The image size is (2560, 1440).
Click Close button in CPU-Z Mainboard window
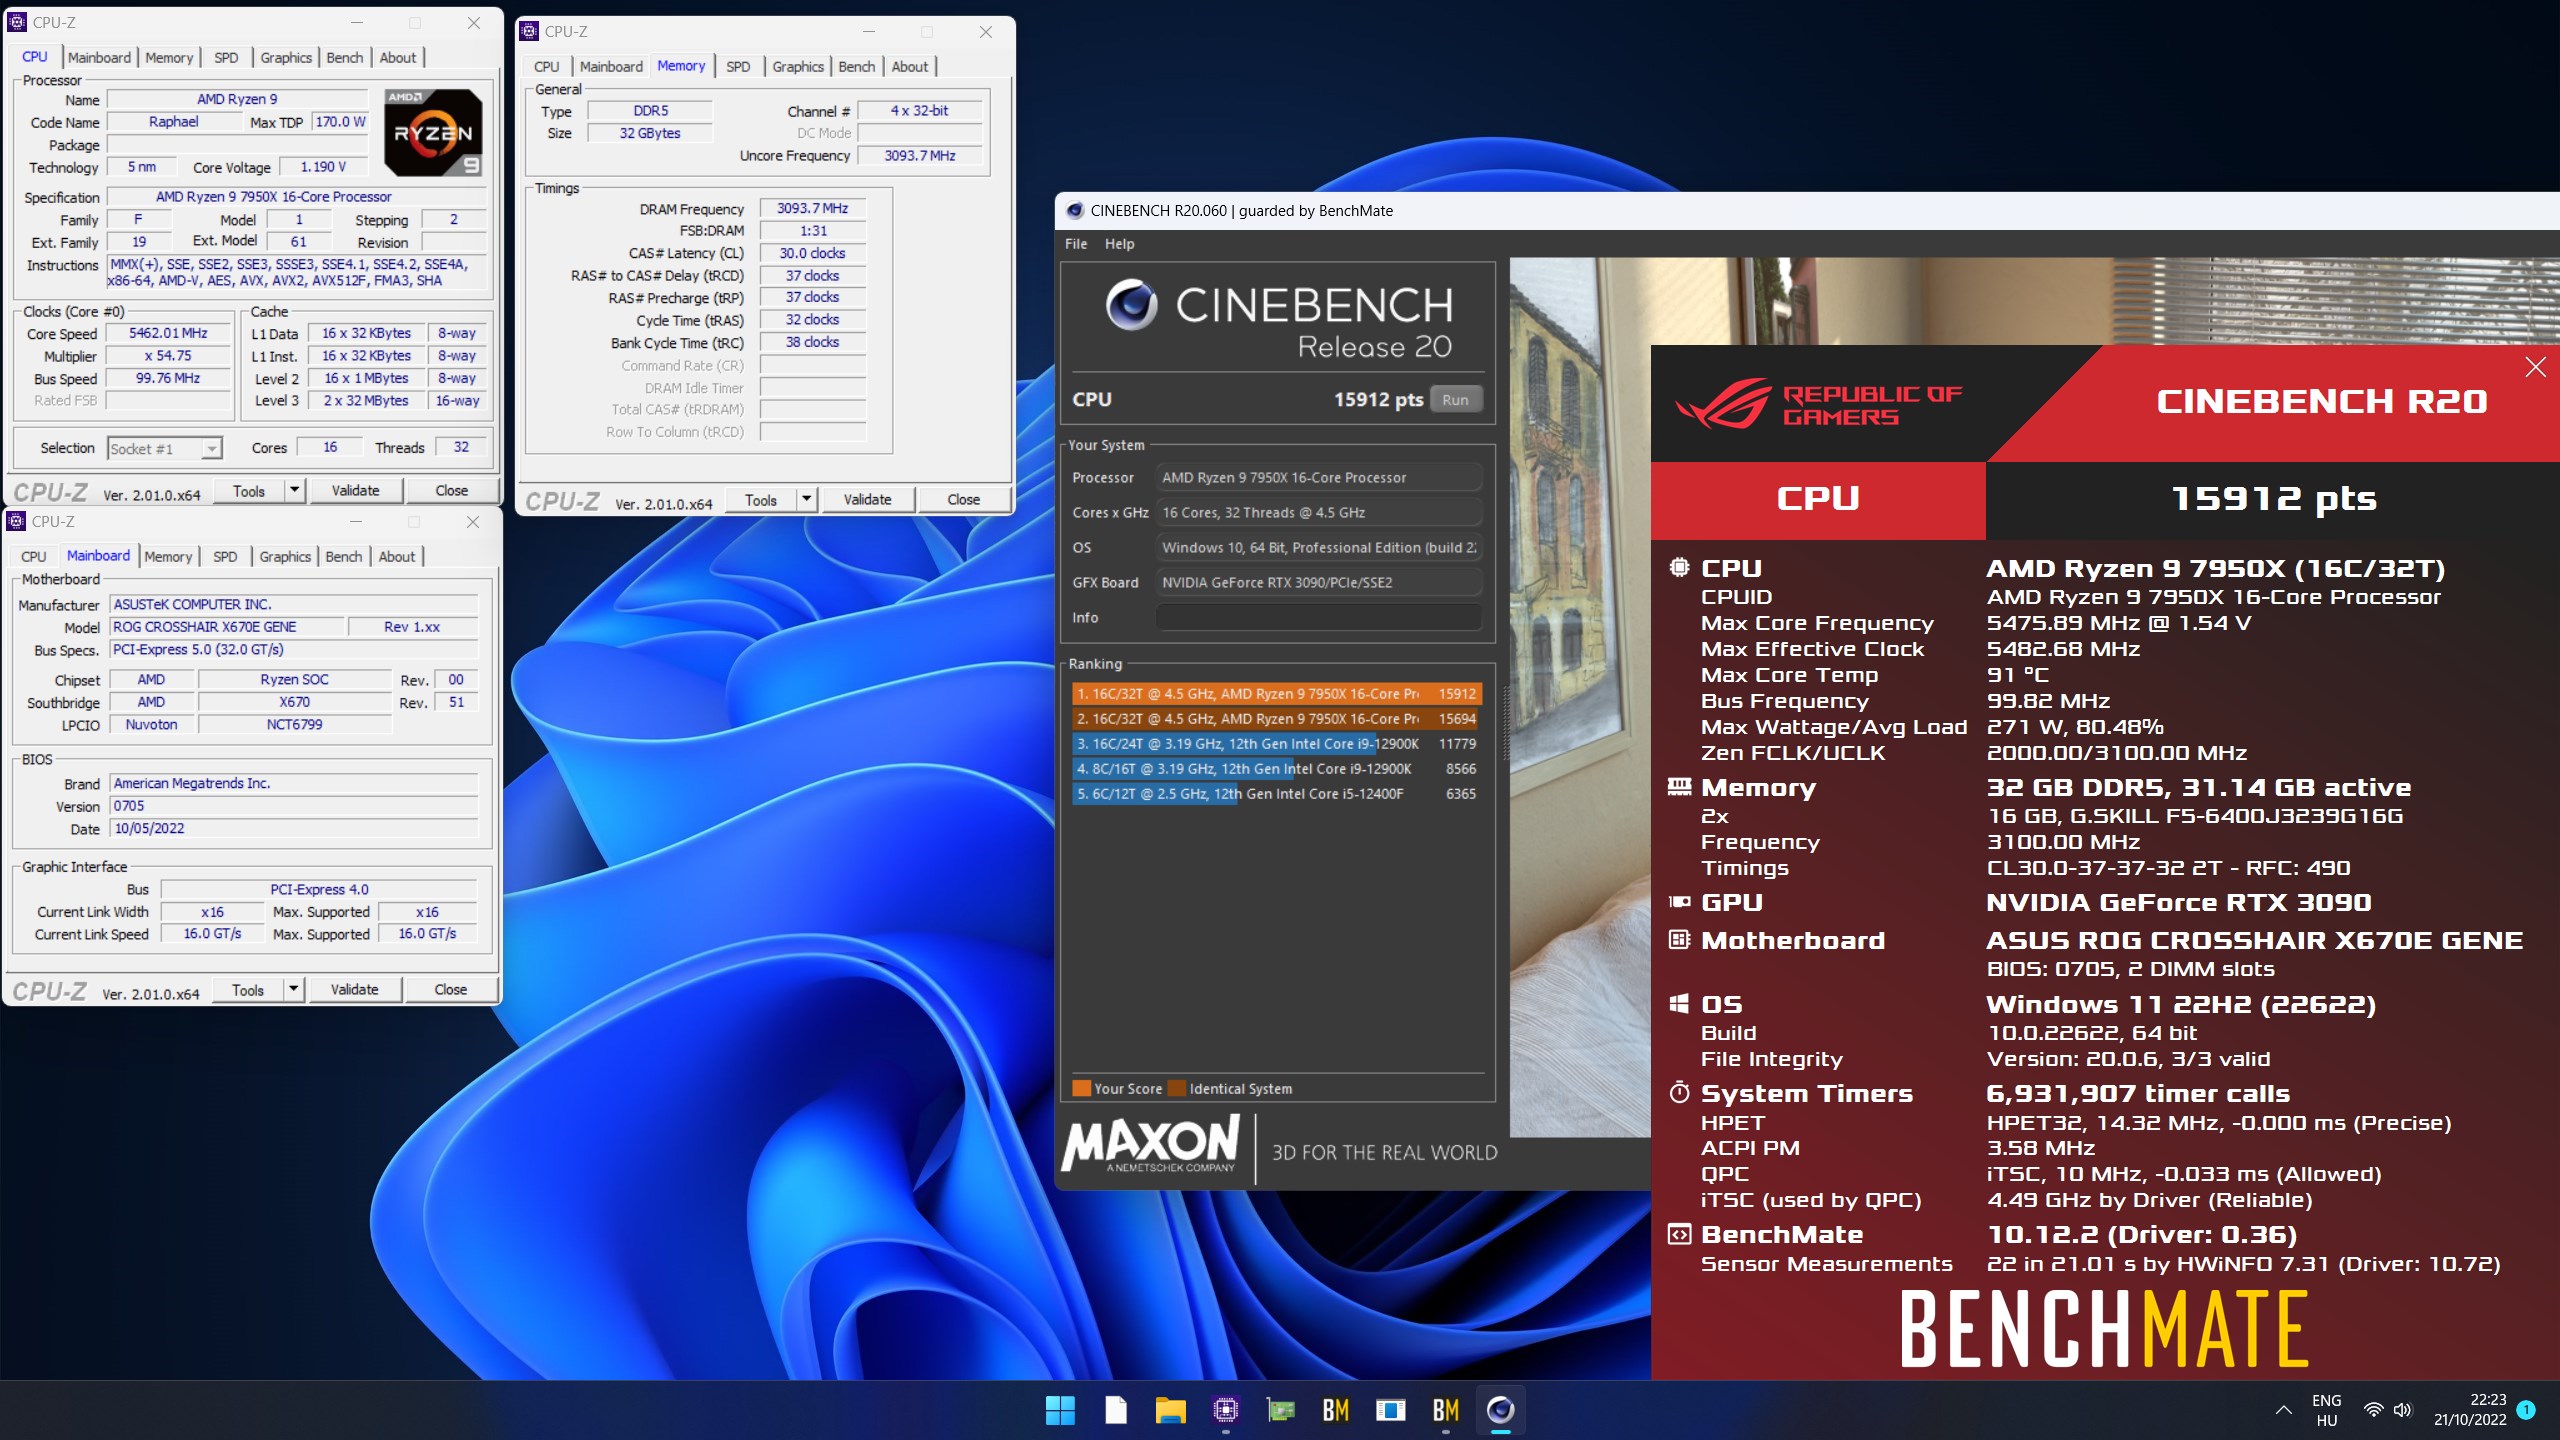tap(450, 989)
